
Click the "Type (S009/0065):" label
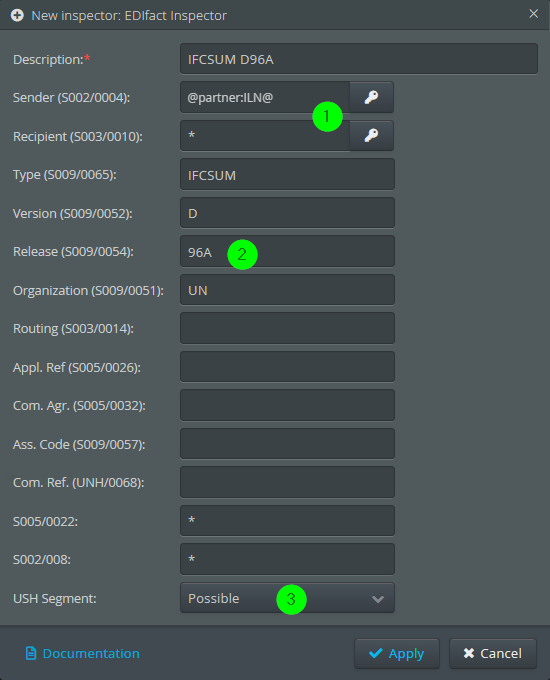pos(65,175)
